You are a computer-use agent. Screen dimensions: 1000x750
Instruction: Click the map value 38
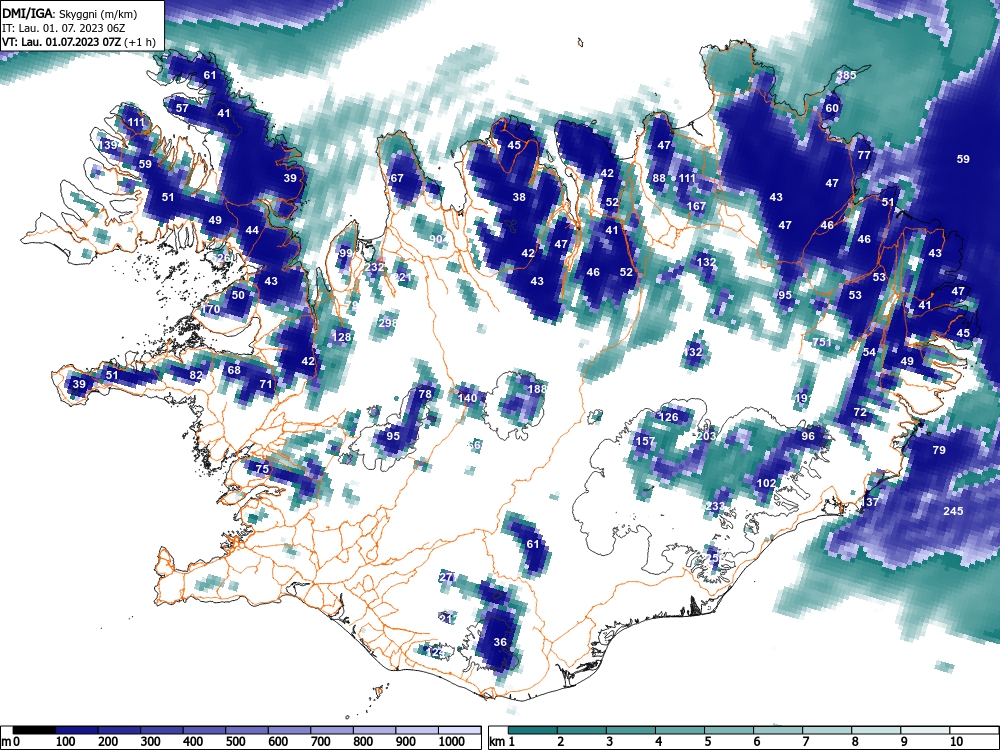coord(519,197)
